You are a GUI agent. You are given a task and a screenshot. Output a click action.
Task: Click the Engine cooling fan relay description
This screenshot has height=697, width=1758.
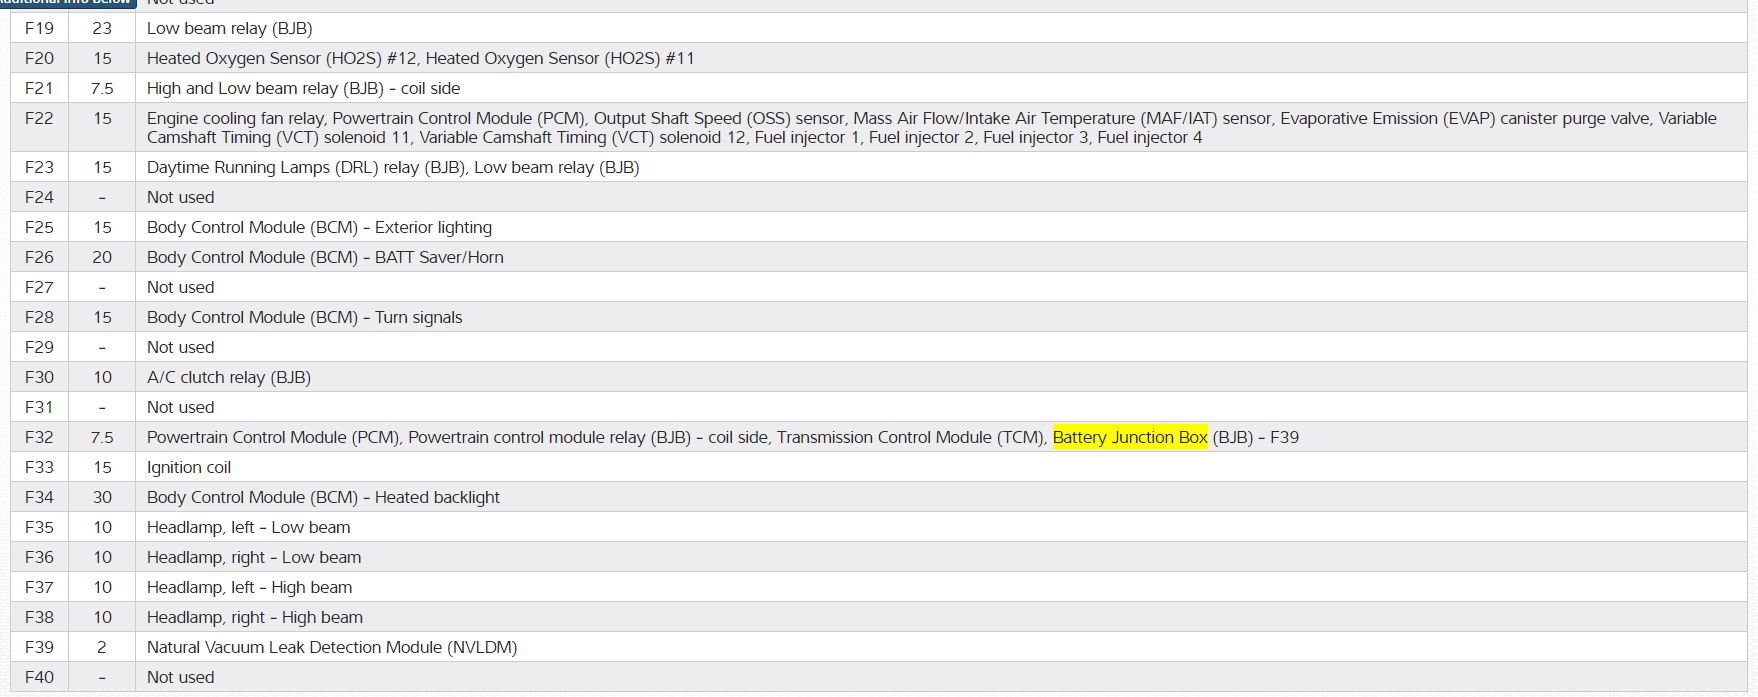click(x=931, y=127)
